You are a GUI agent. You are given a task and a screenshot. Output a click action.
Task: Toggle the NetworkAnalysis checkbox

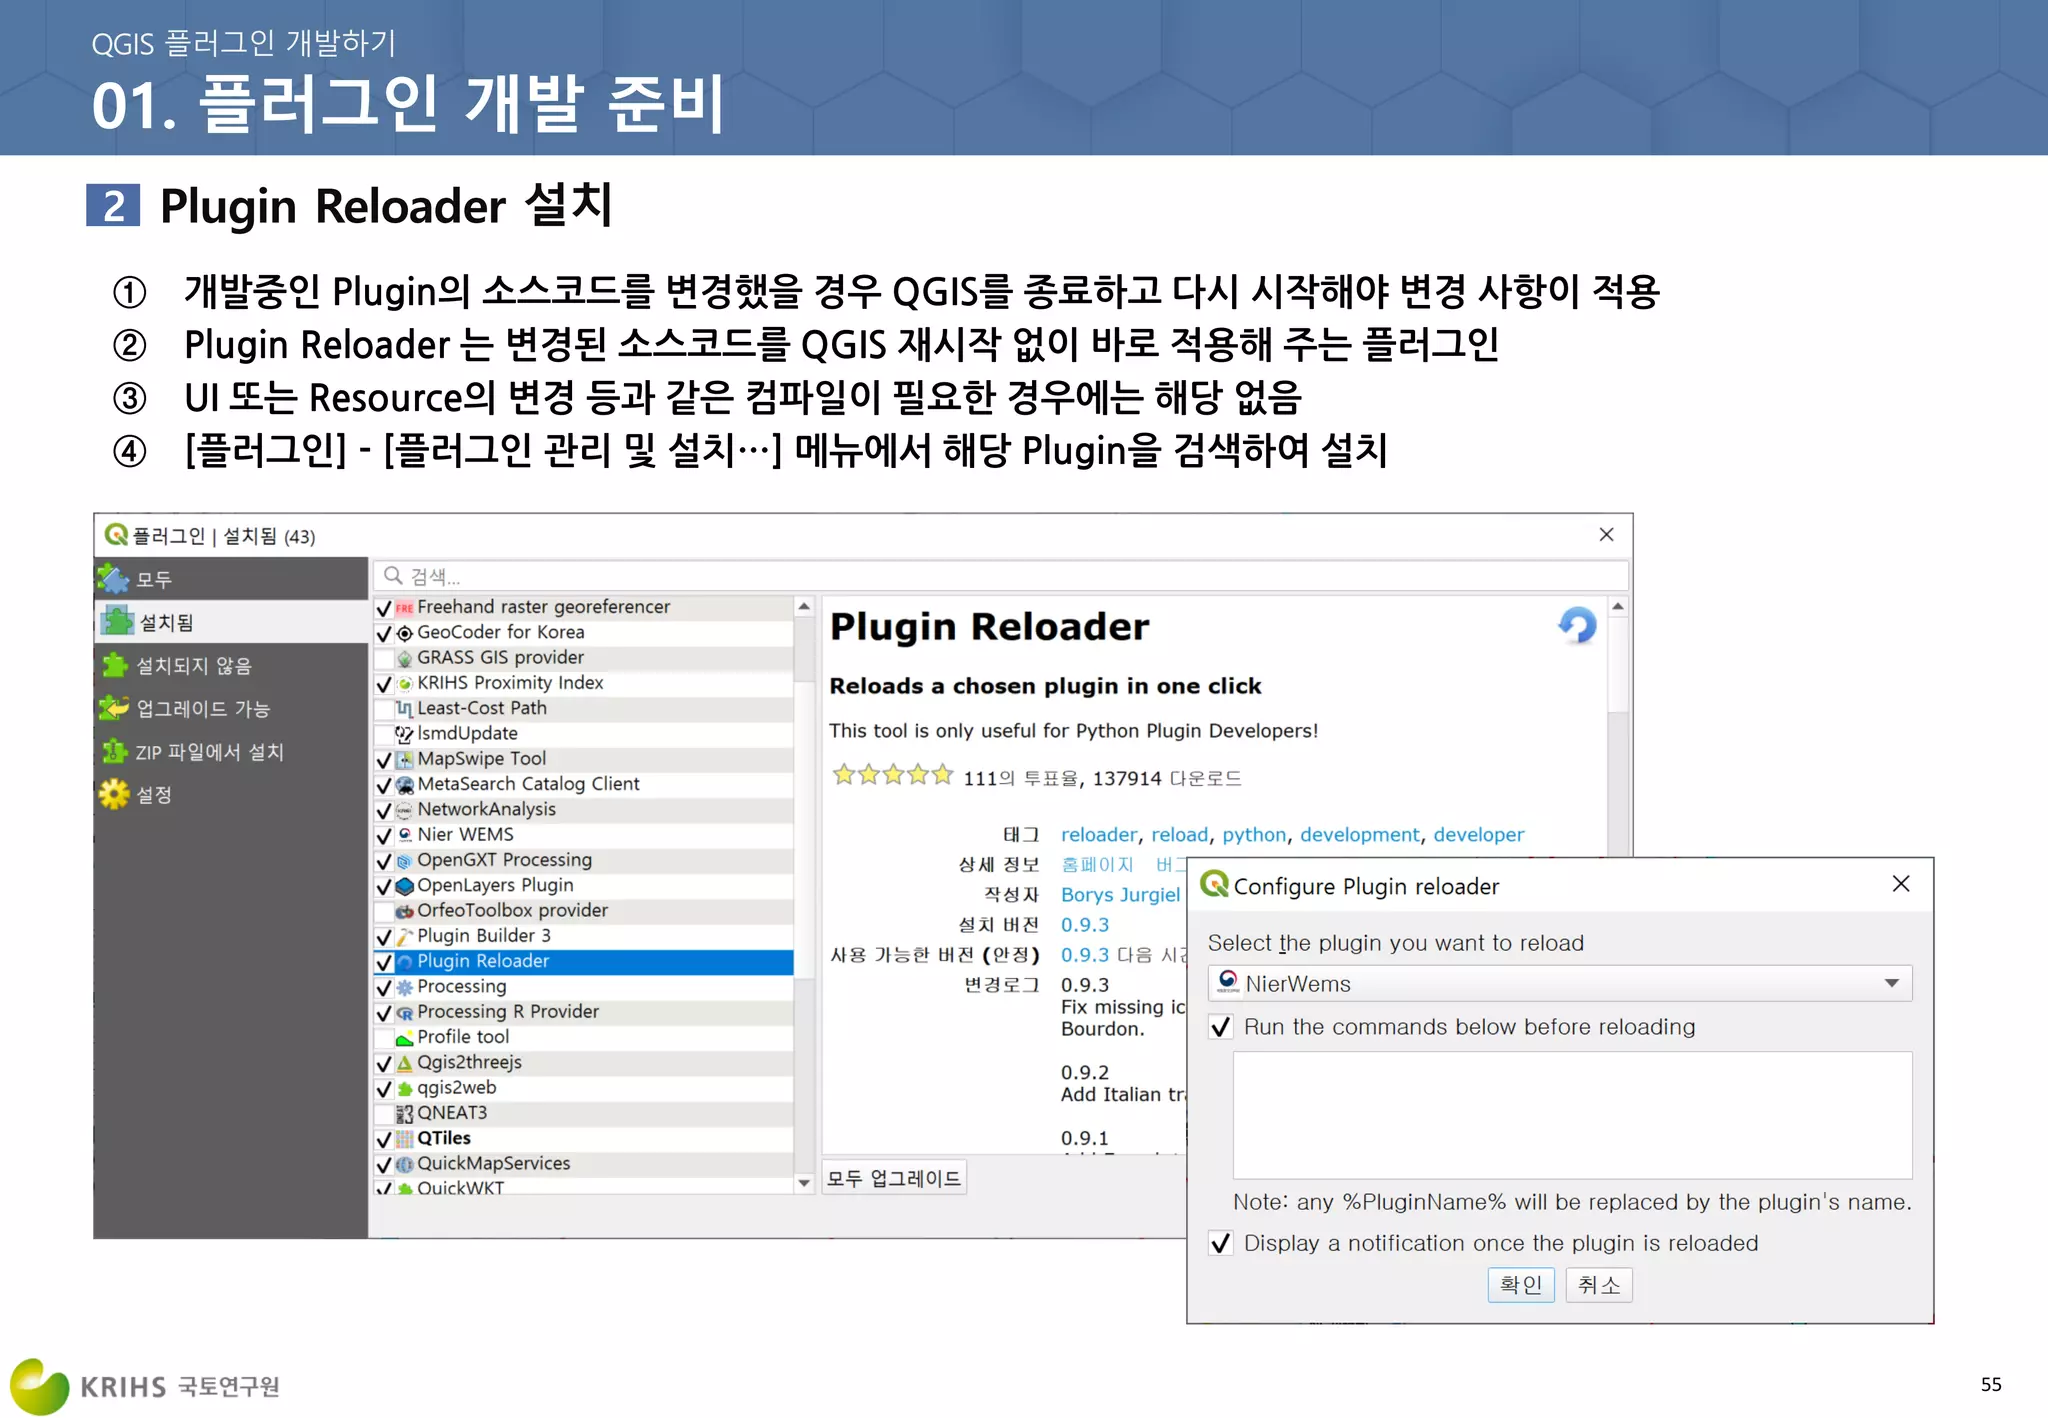(x=384, y=810)
